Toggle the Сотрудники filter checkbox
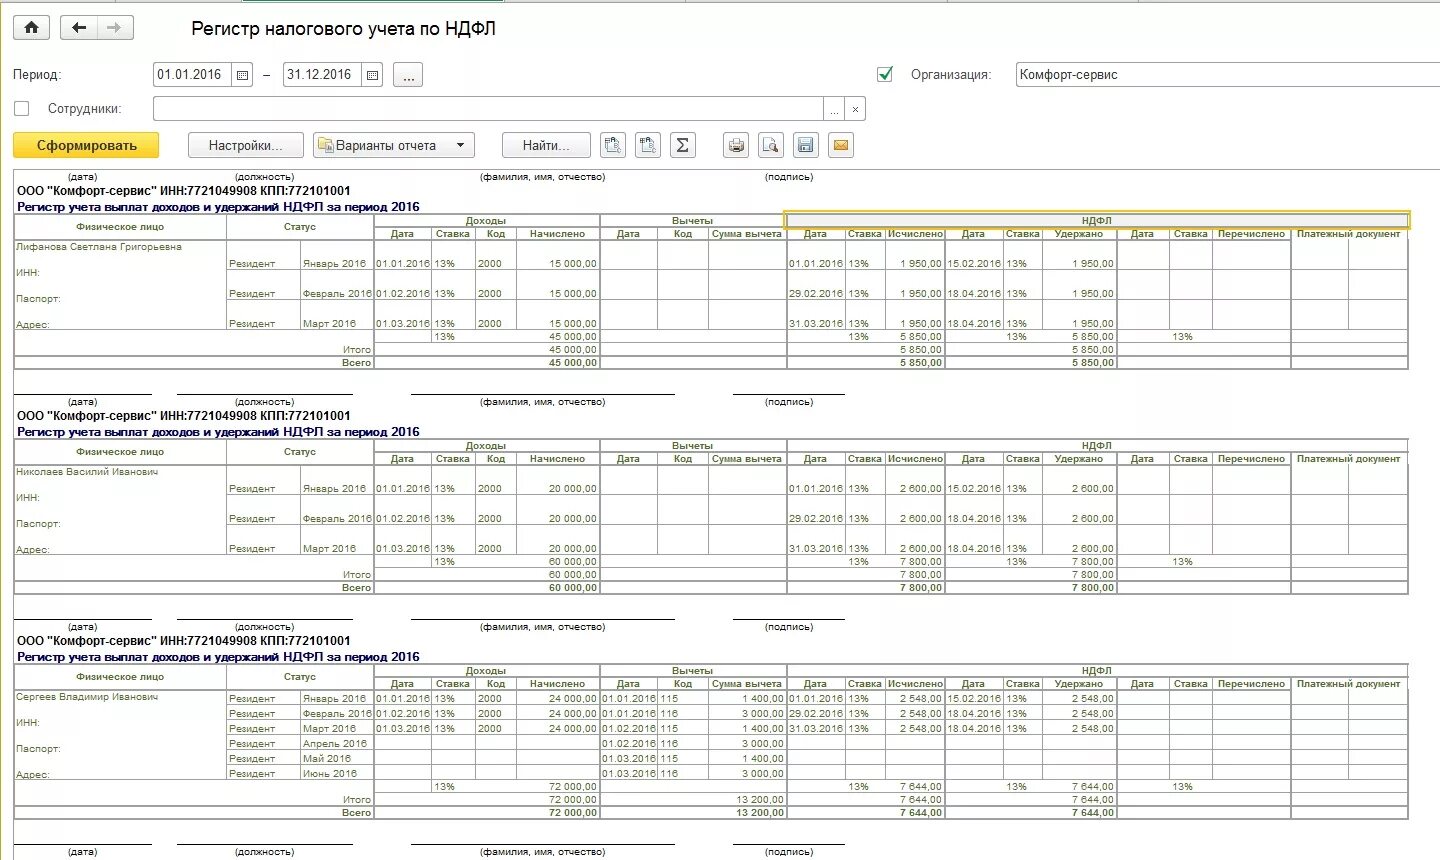 coord(22,109)
